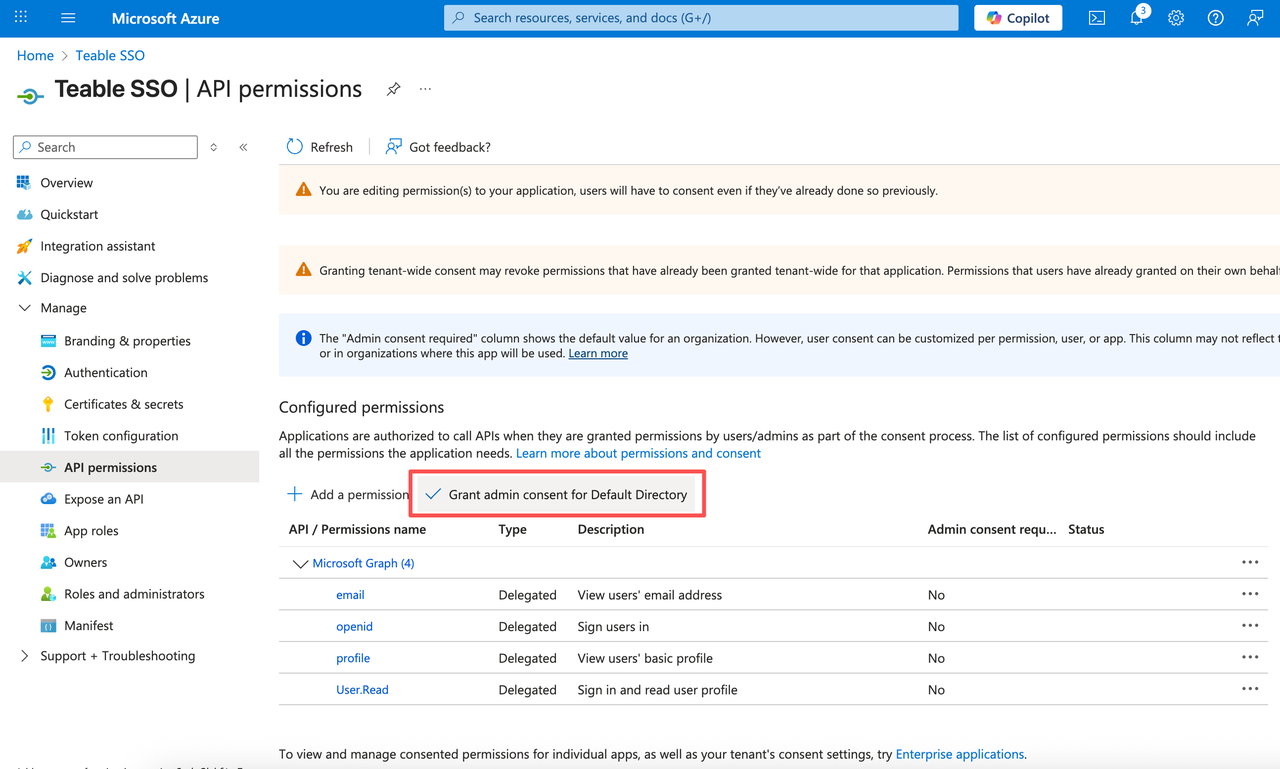This screenshot has width=1280, height=769.
Task: Click the Refresh icon
Action: (295, 147)
